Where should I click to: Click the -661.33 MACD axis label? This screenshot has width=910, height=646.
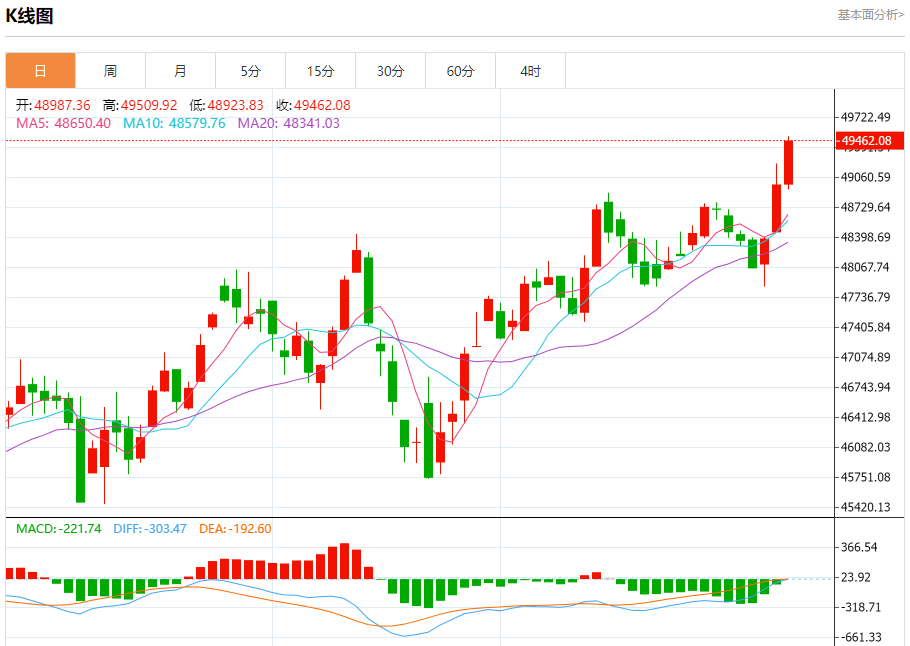861,637
